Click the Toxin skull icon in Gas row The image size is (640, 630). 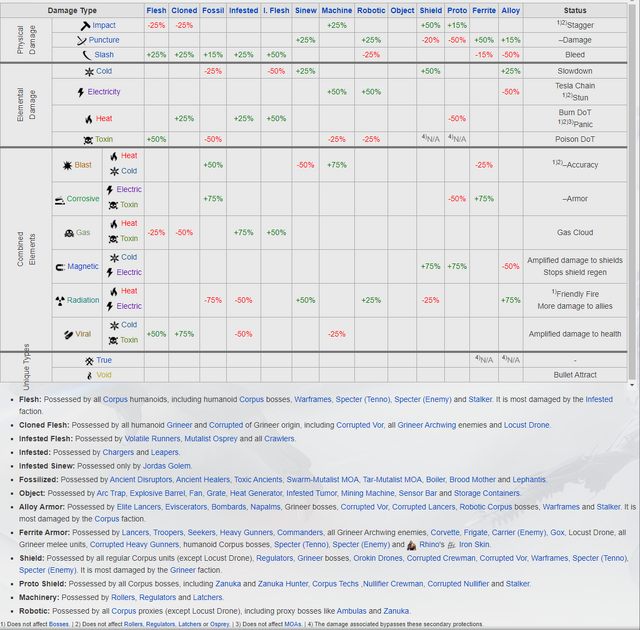[x=113, y=239]
